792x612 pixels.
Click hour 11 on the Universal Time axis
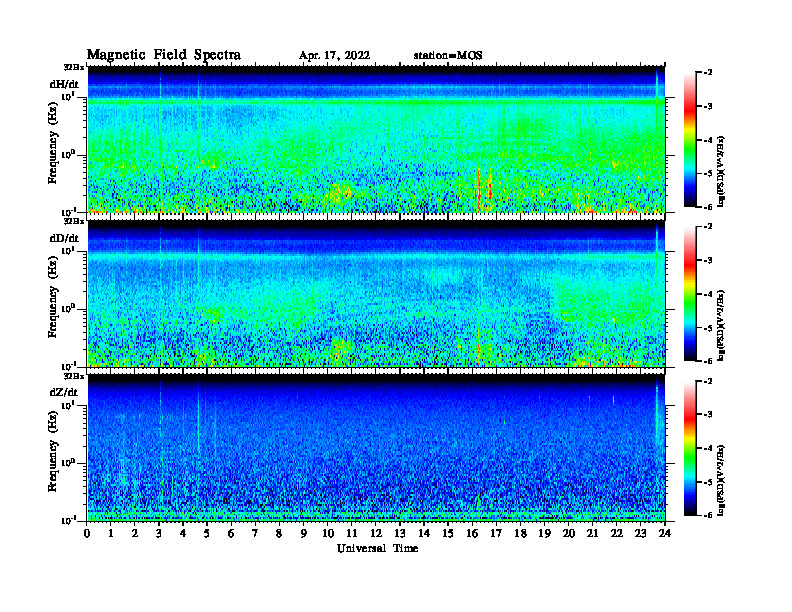click(x=352, y=533)
